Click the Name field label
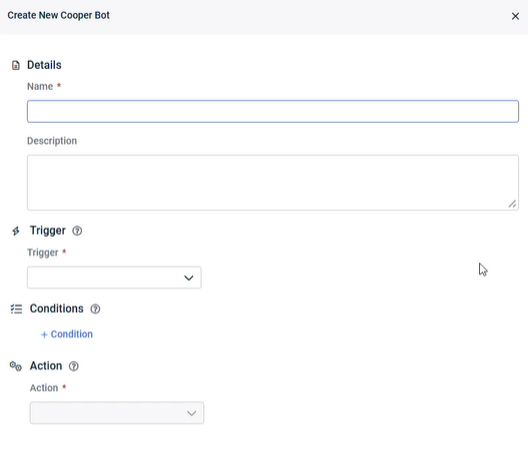The width and height of the screenshot is (528, 474). (40, 87)
